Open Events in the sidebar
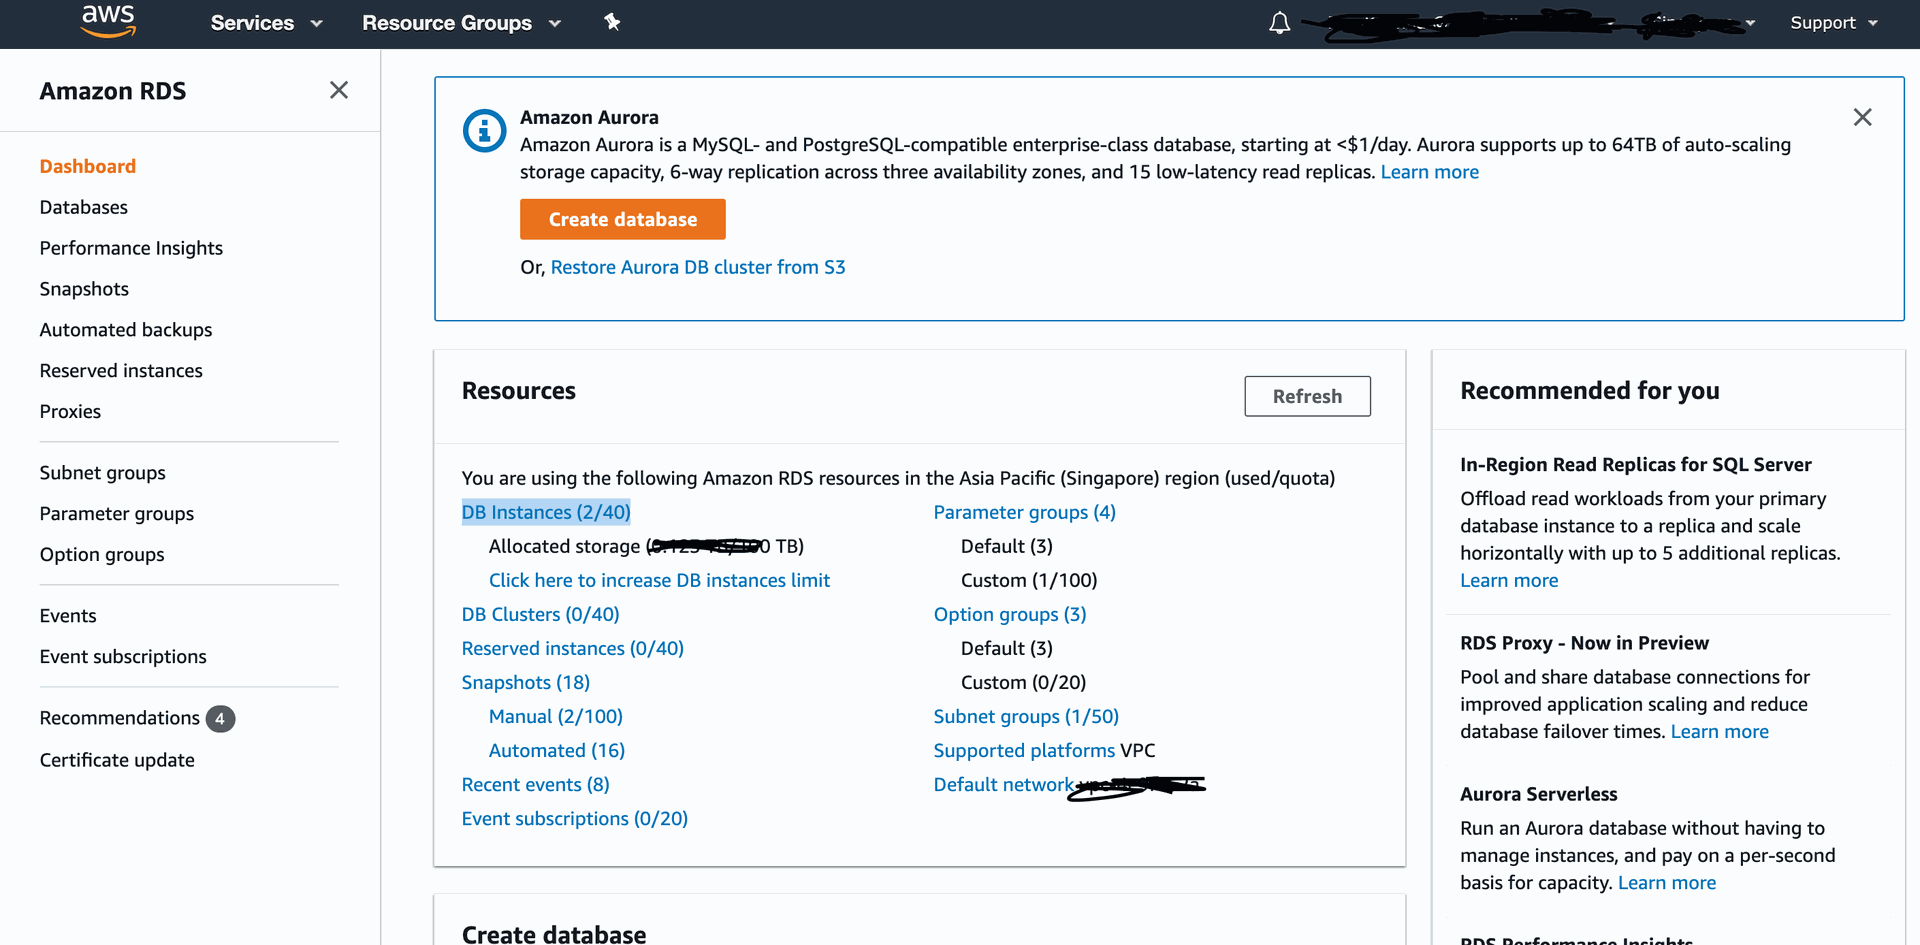This screenshot has width=1920, height=945. point(68,616)
